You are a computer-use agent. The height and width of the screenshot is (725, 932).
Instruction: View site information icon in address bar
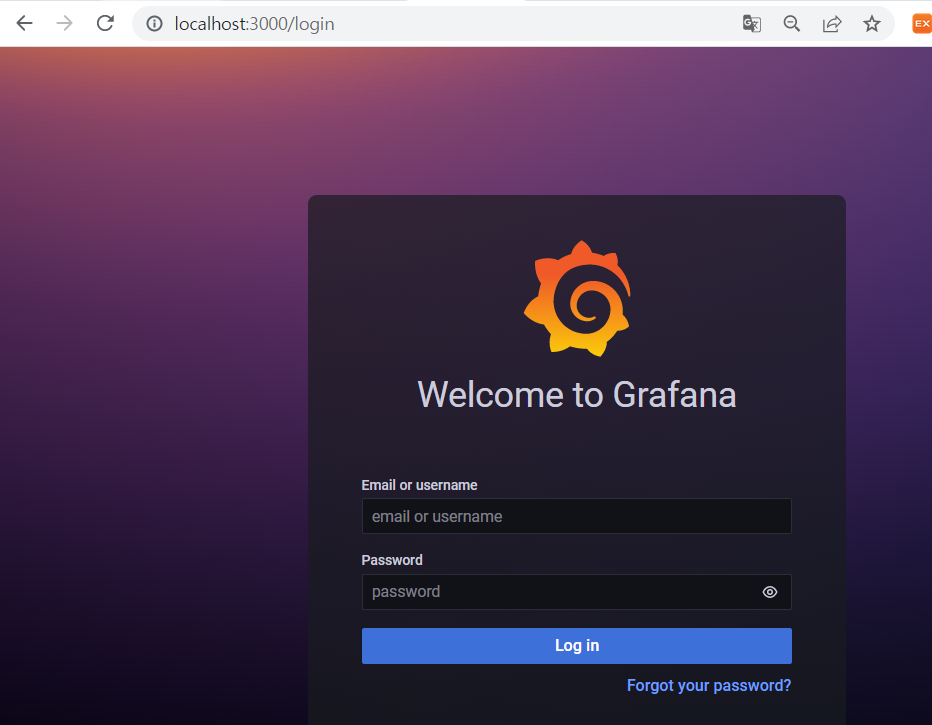click(x=155, y=24)
